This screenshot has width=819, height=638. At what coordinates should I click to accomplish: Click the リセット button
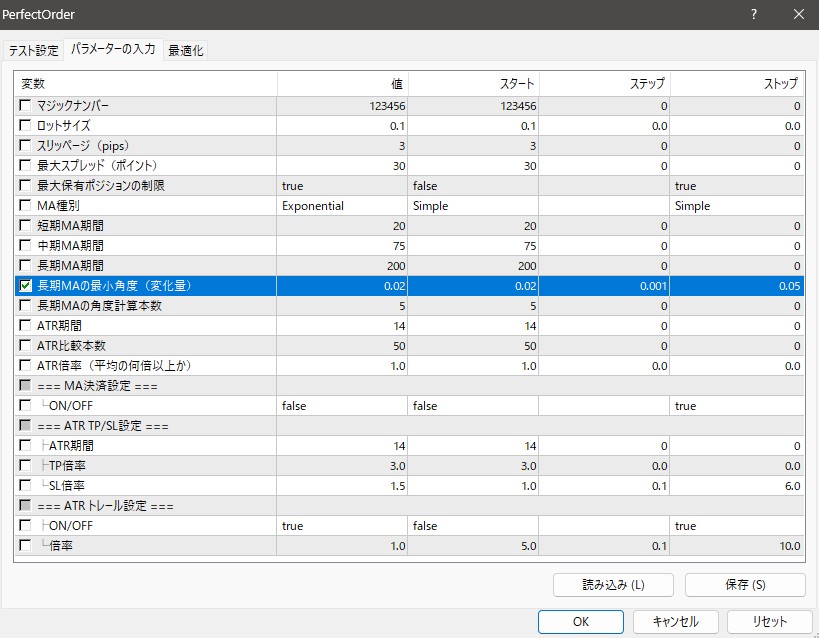pyautogui.click(x=770, y=621)
